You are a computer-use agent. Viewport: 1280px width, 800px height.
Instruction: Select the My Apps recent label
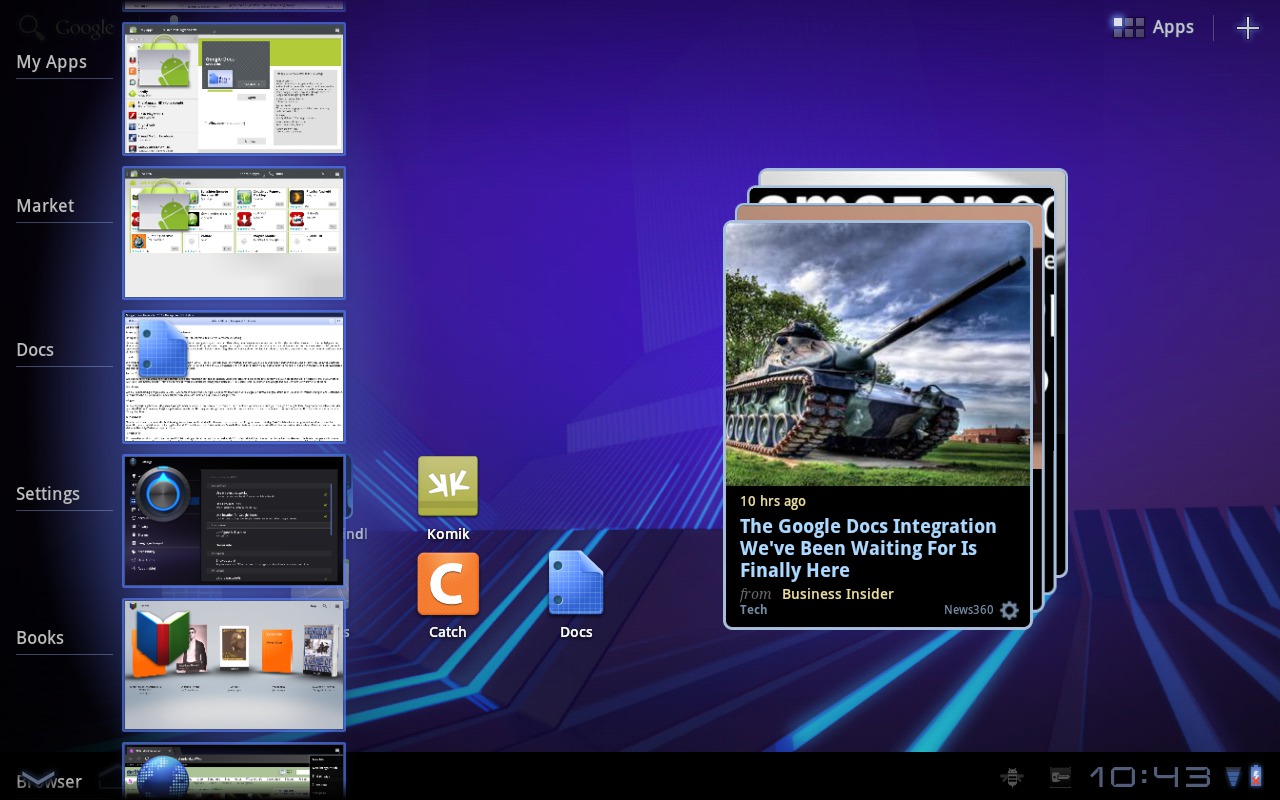coord(52,62)
